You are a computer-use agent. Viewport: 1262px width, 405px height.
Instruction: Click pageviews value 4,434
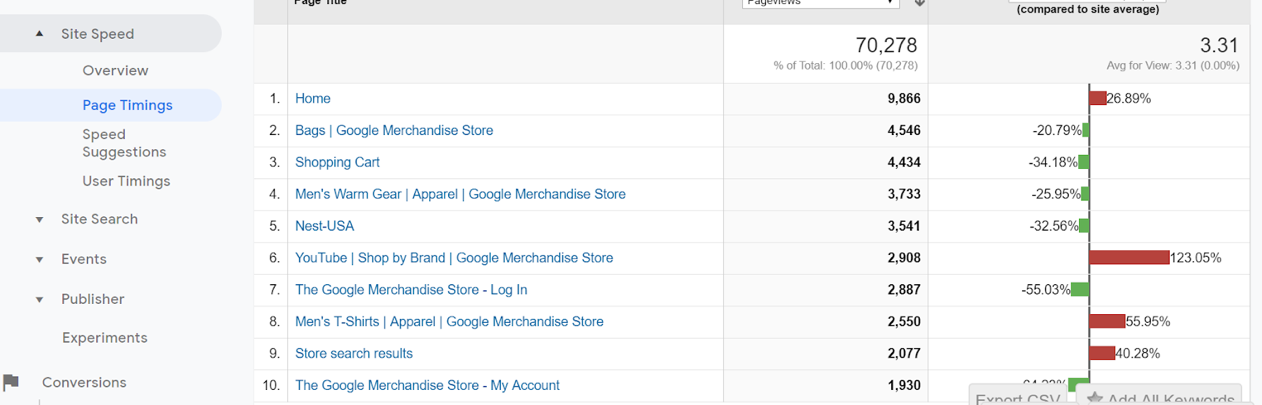[904, 162]
